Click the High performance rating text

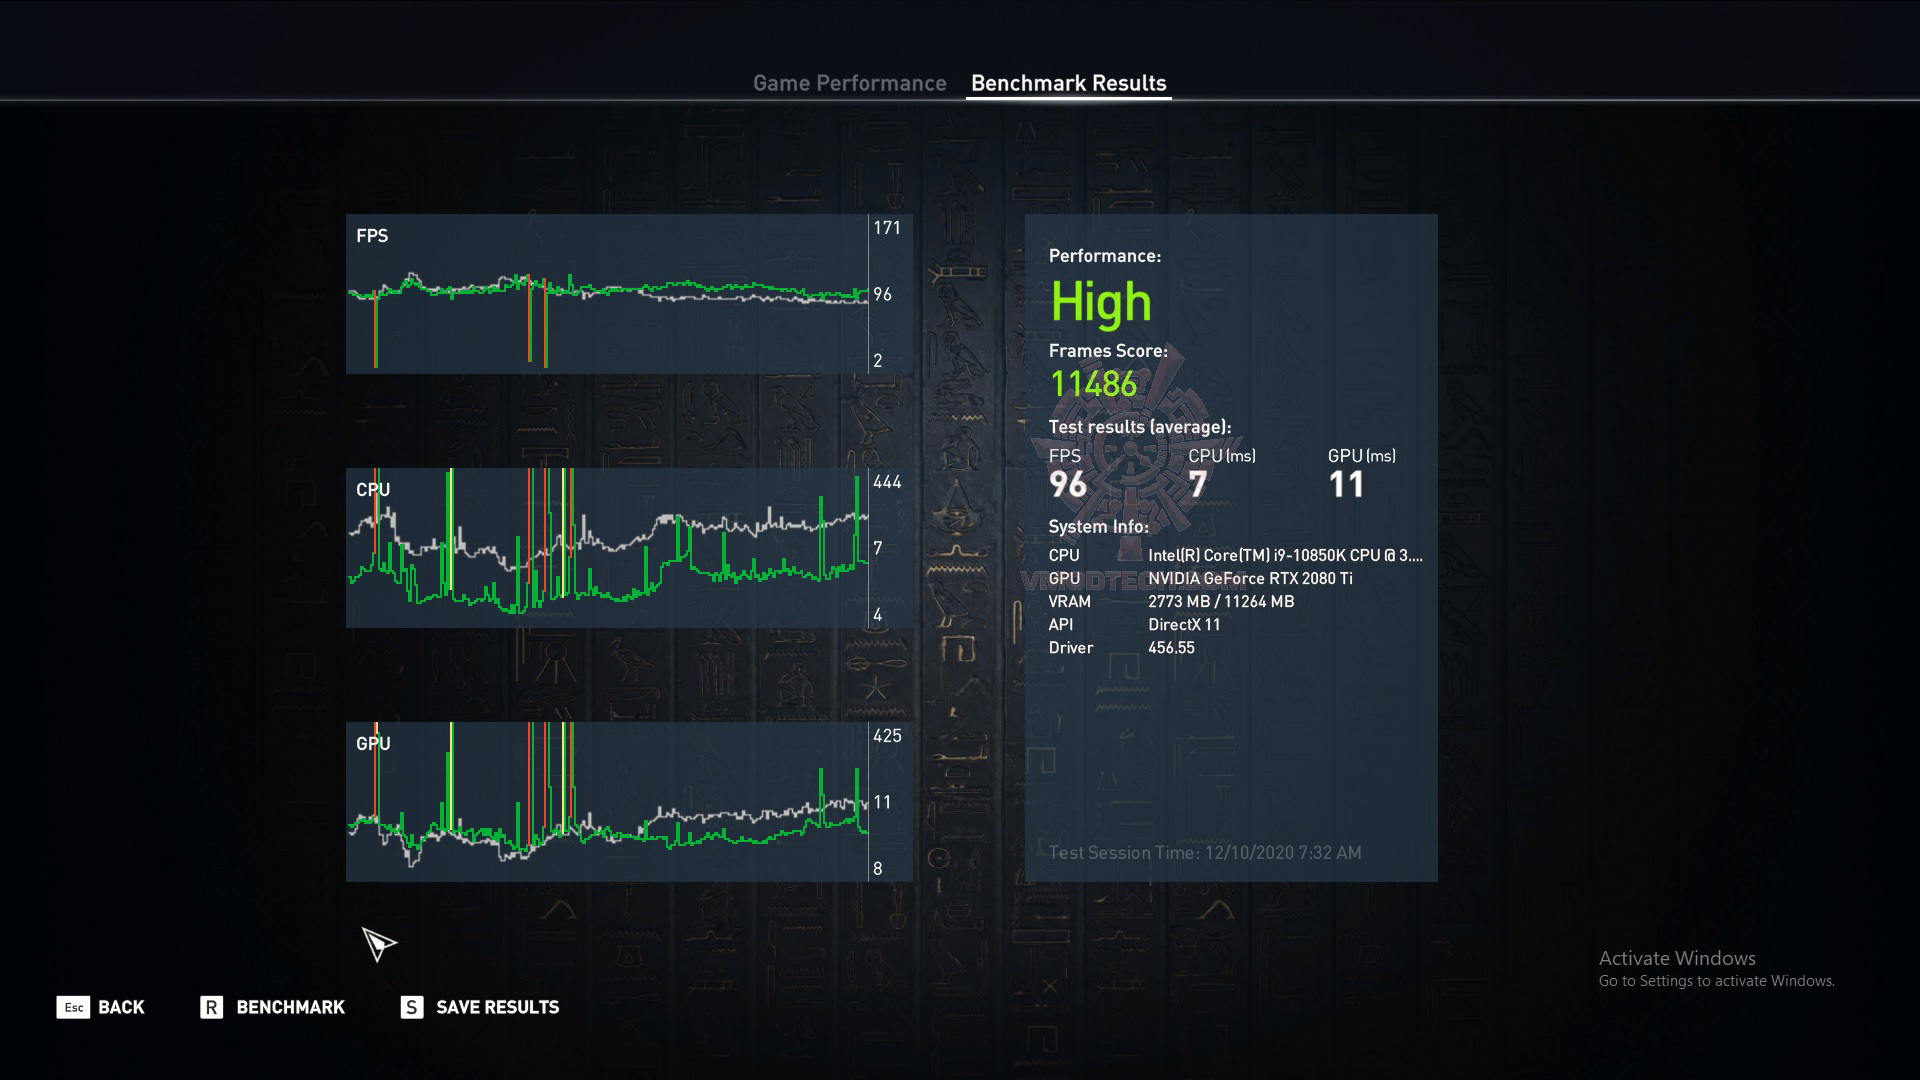point(1101,302)
